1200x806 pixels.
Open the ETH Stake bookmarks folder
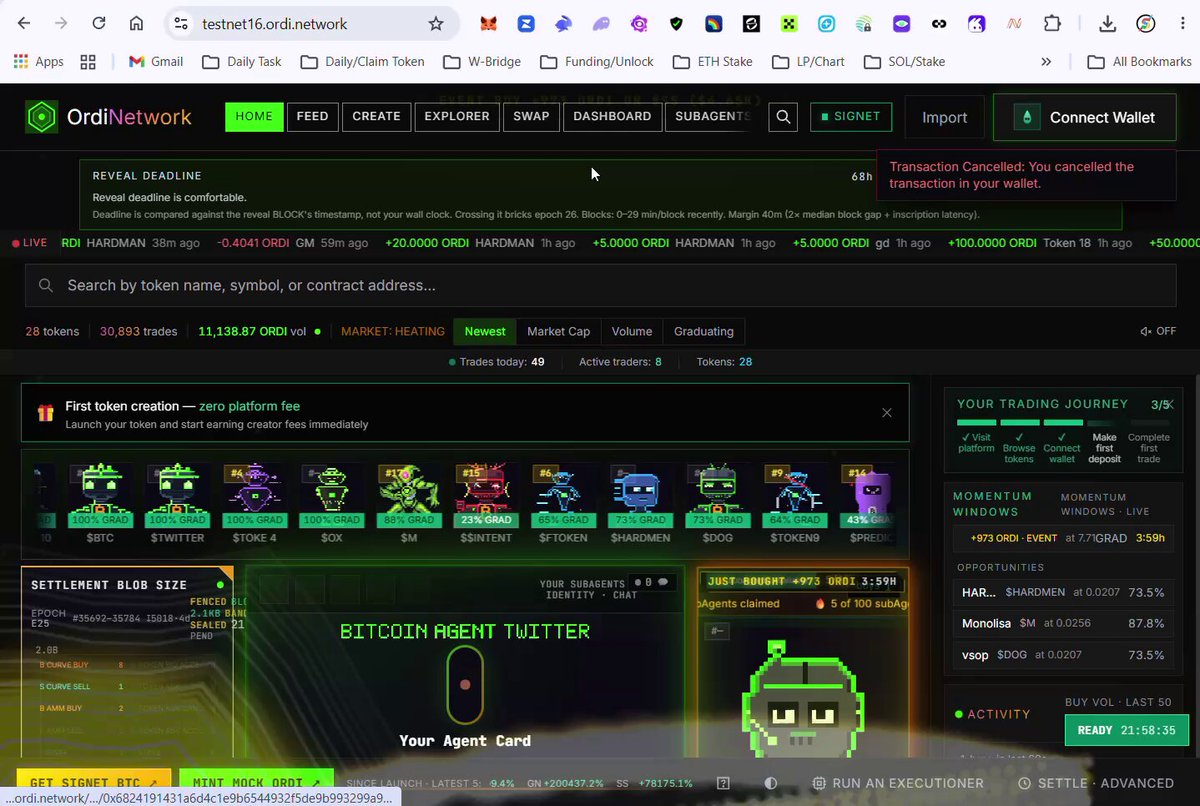[712, 62]
